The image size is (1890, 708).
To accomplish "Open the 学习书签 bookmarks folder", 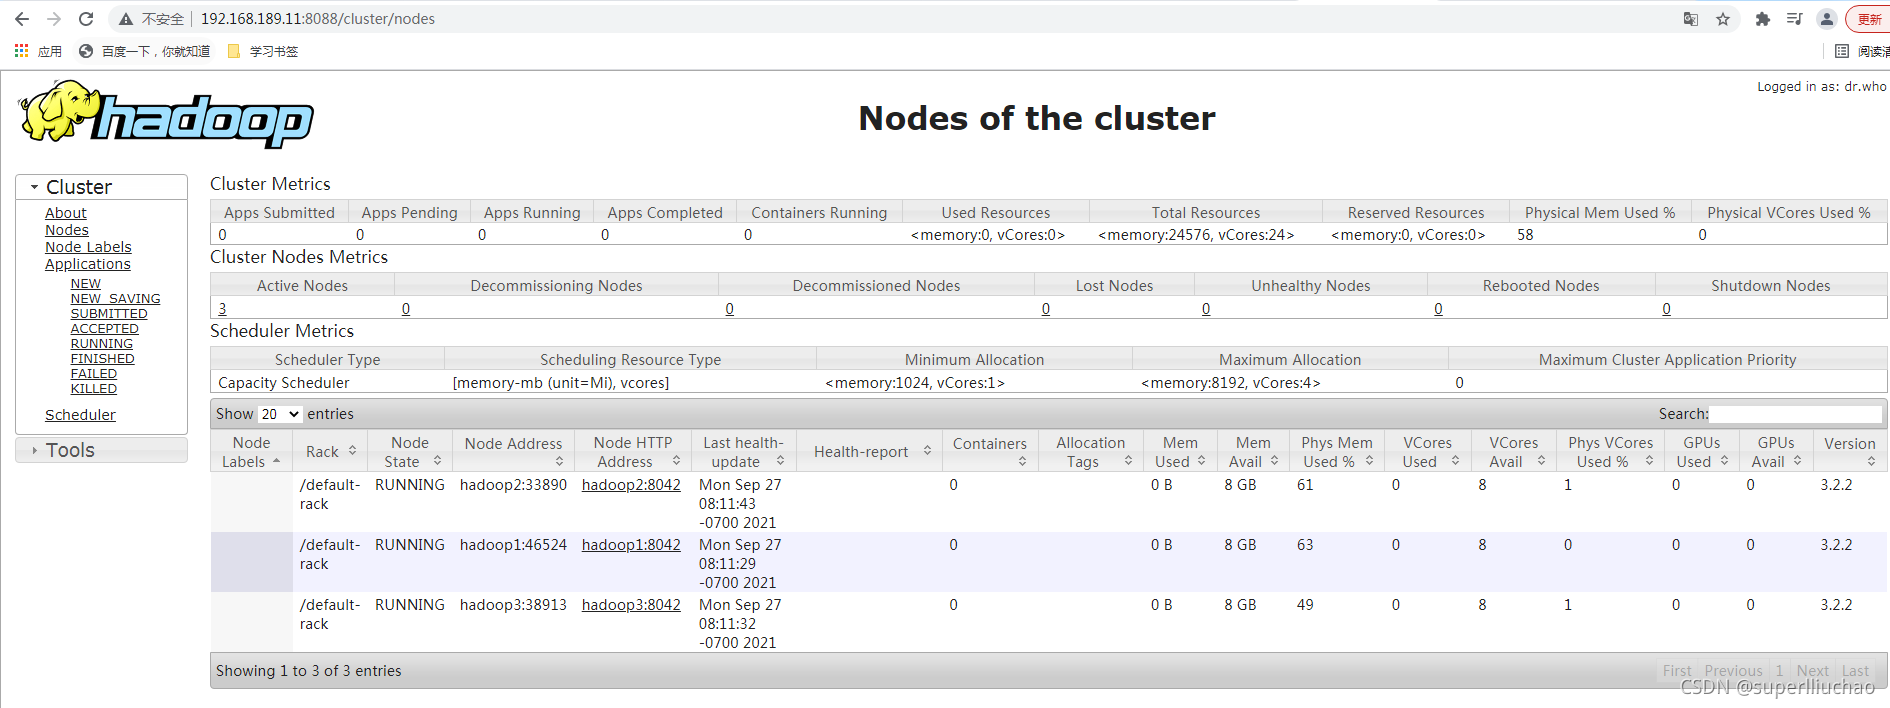I will [263, 51].
